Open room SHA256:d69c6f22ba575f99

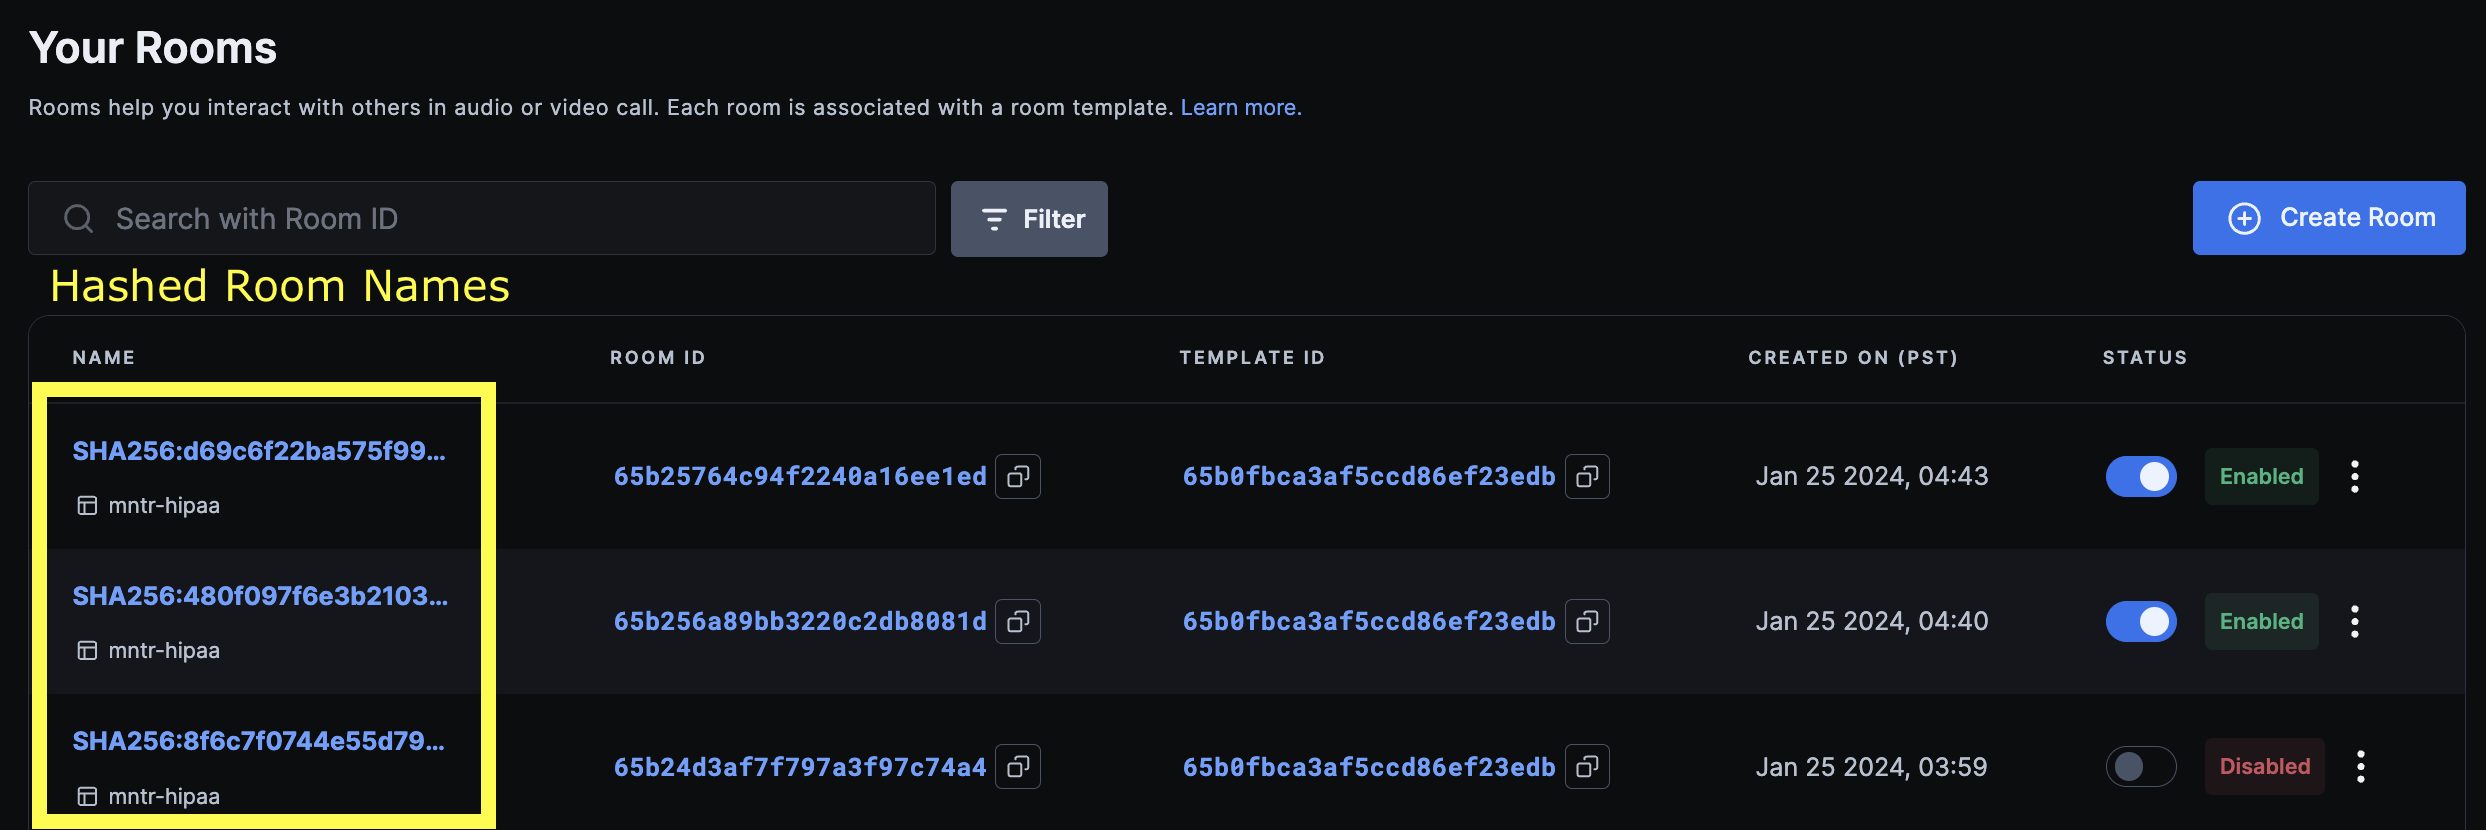coord(259,451)
